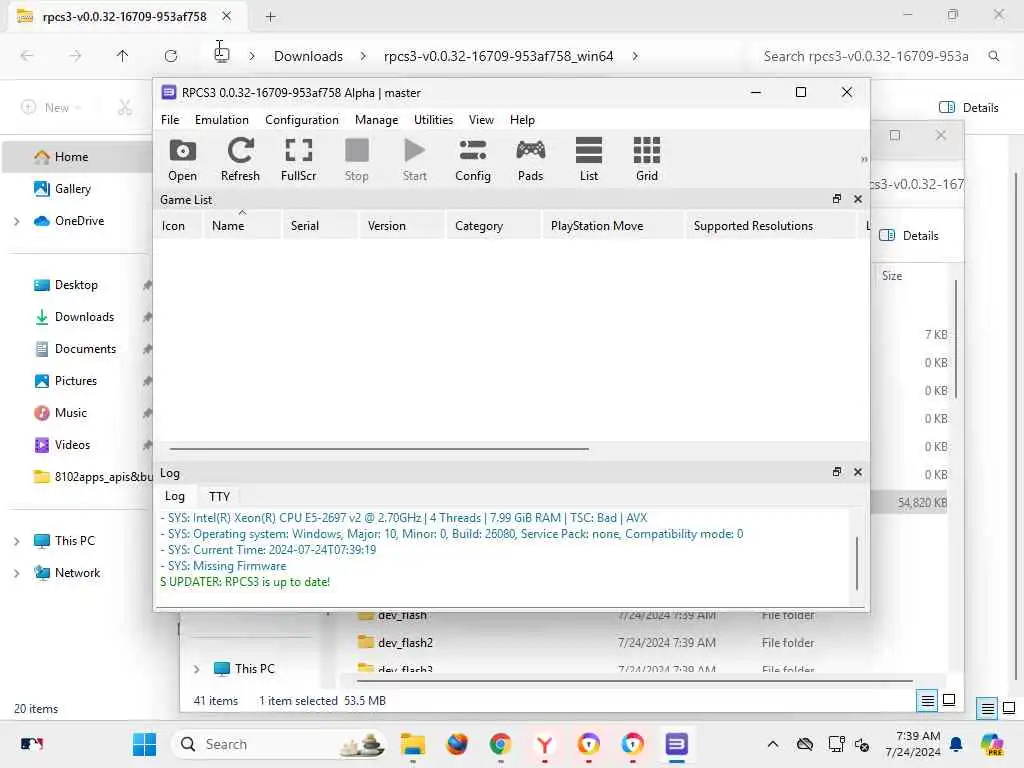
Task: Close the Log panel
Action: 857,472
